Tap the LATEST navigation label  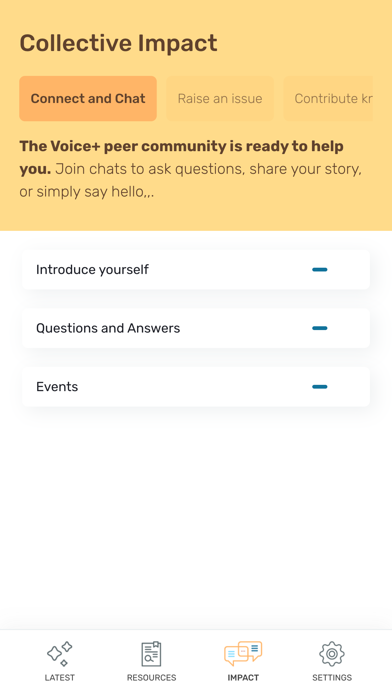click(60, 677)
